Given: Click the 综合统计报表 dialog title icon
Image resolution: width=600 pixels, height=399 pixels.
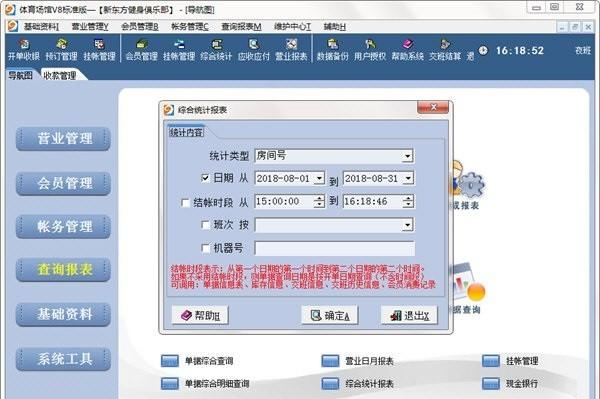Looking at the screenshot, I should [x=169, y=110].
